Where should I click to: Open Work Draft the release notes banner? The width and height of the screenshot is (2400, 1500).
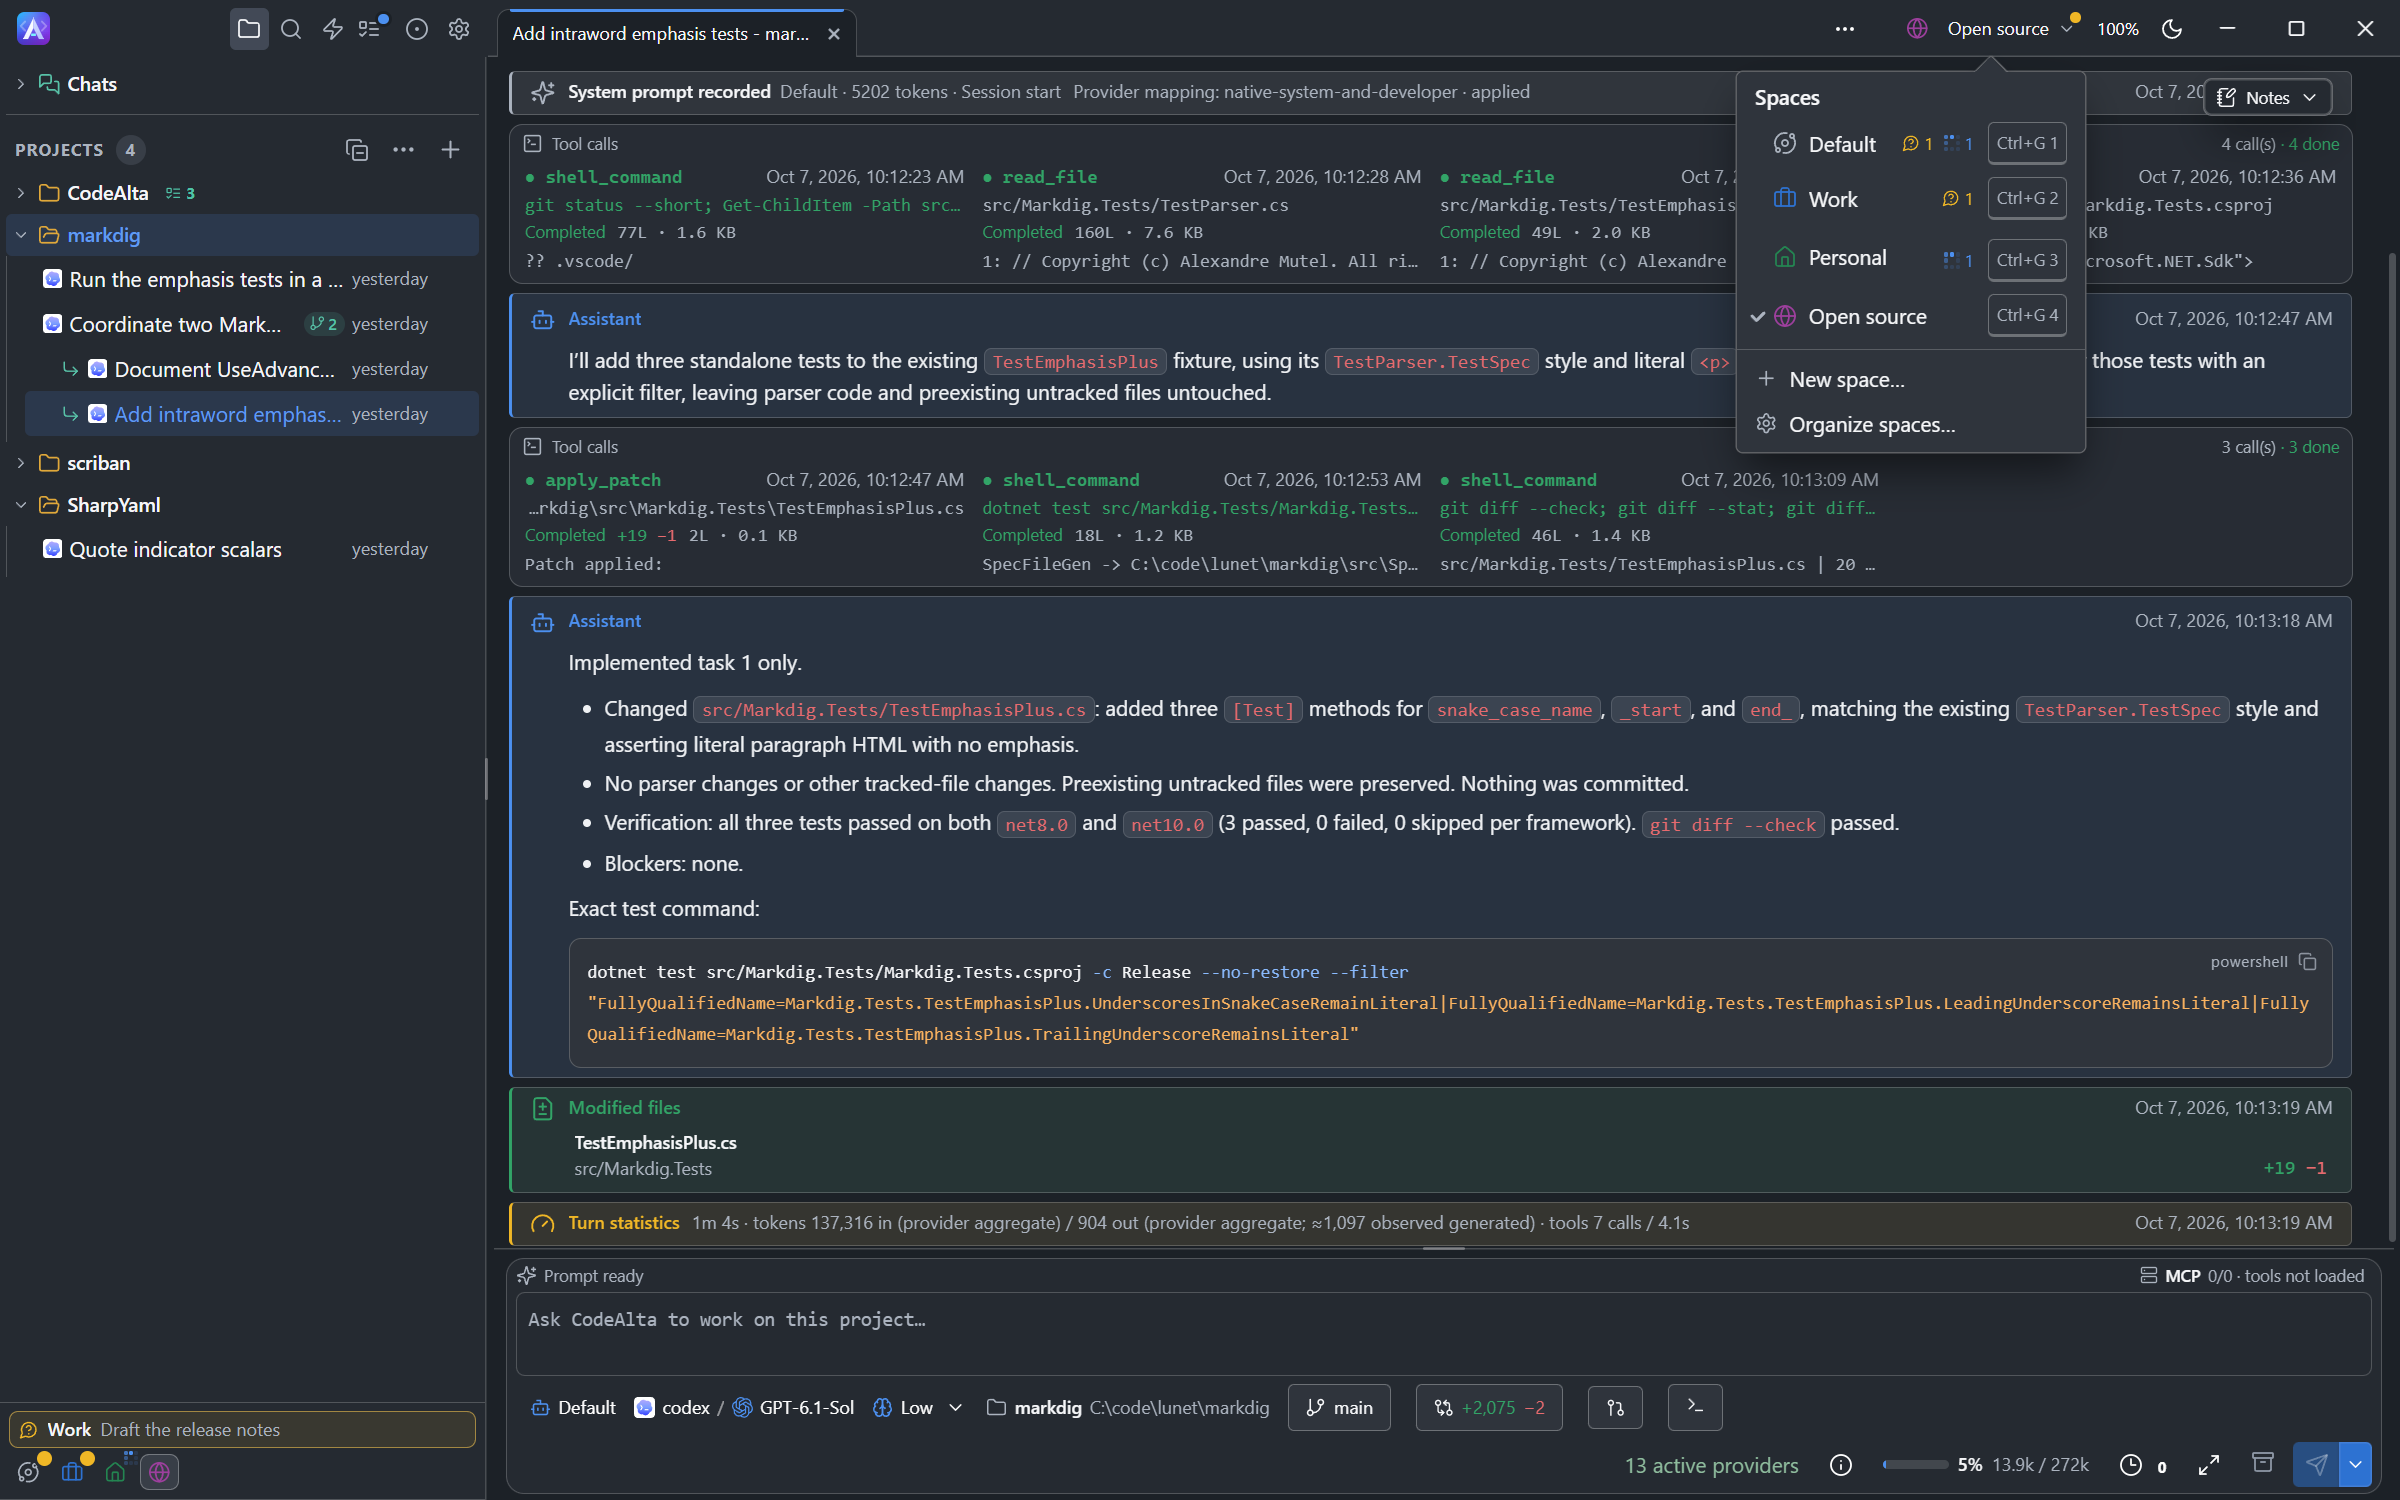242,1429
